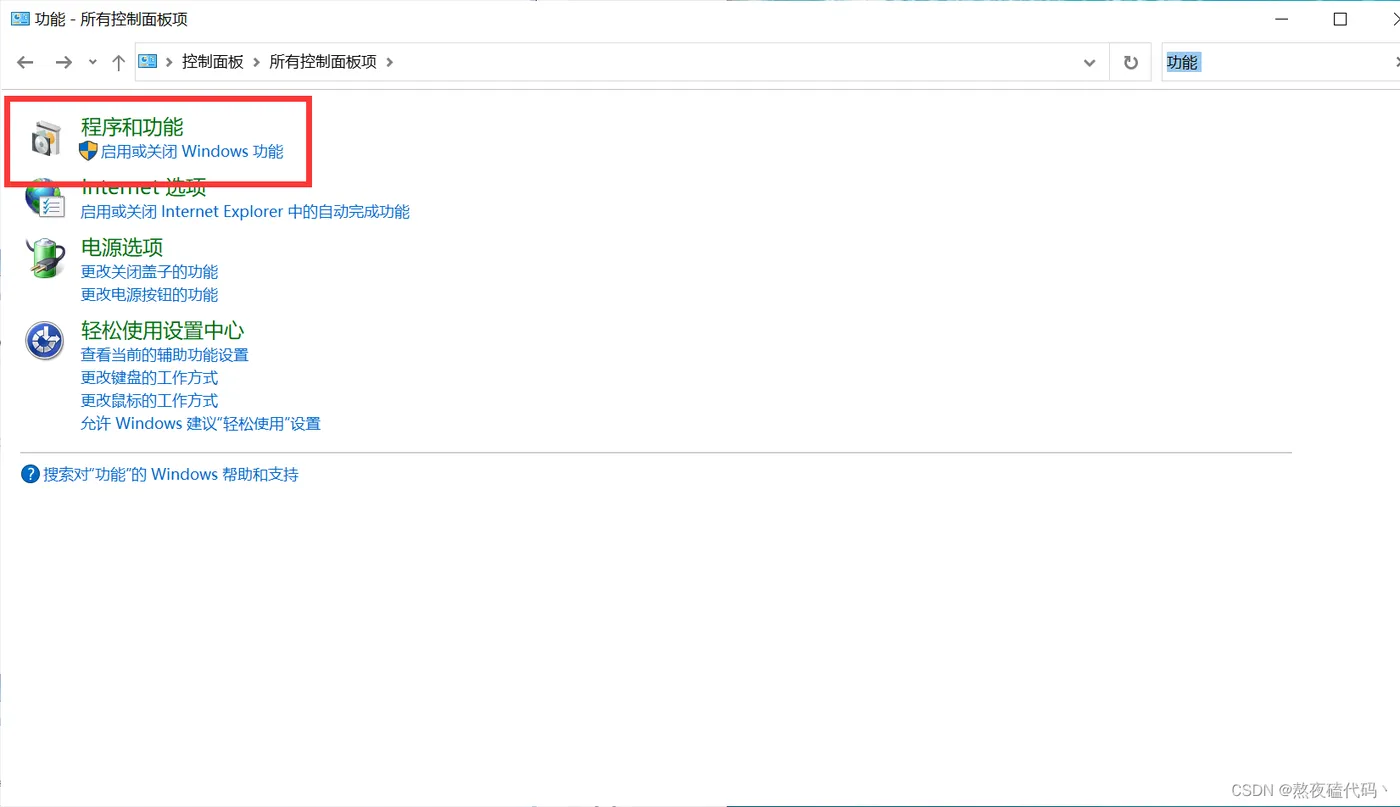Open the Internet 选项 heading link
The height and width of the screenshot is (807, 1400).
click(143, 187)
